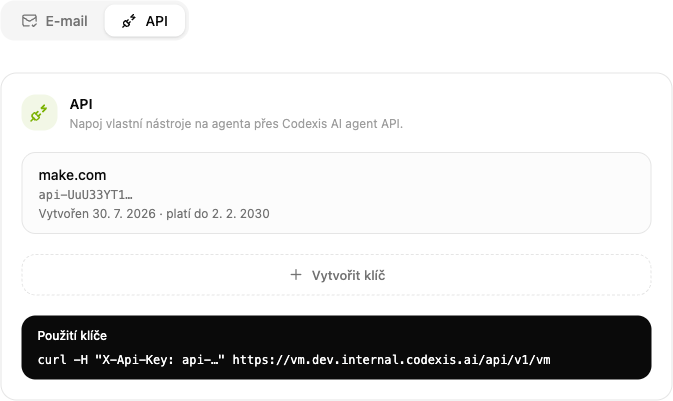Click the black usage example panel

click(336, 347)
